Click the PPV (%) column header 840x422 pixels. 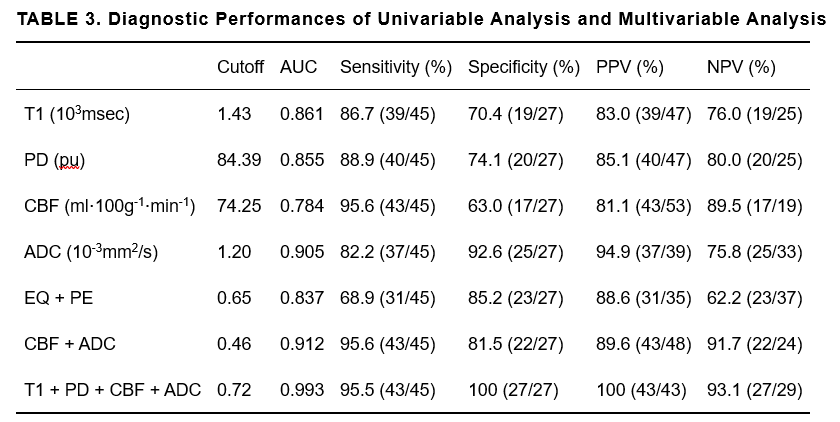[x=630, y=68]
